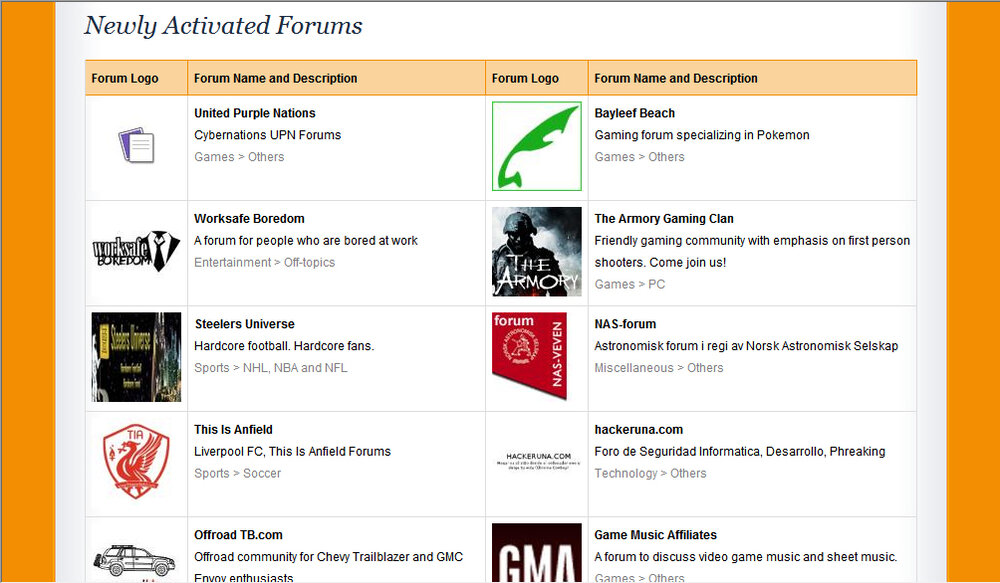Click the This Is Anfield Liverbird crest
This screenshot has height=583, width=1000.
pos(136,463)
